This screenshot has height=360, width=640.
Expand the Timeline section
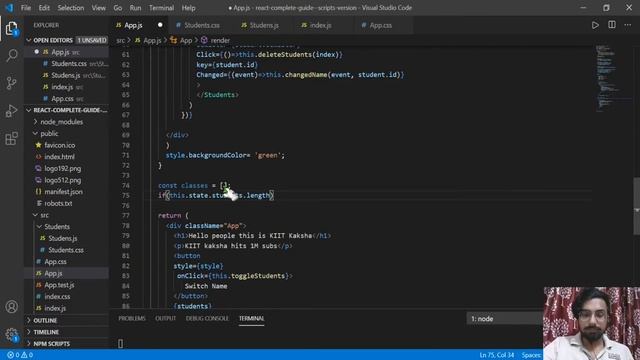coord(46,332)
